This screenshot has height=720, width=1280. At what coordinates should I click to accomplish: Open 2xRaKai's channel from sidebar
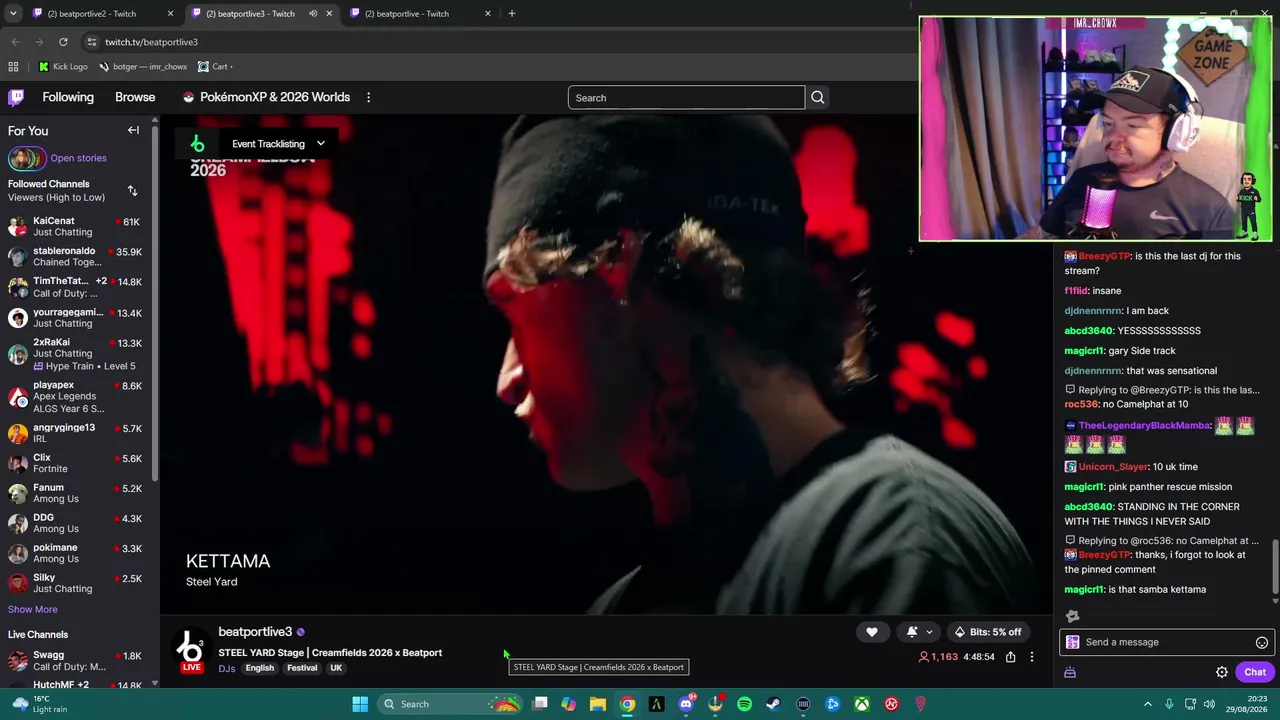76,353
